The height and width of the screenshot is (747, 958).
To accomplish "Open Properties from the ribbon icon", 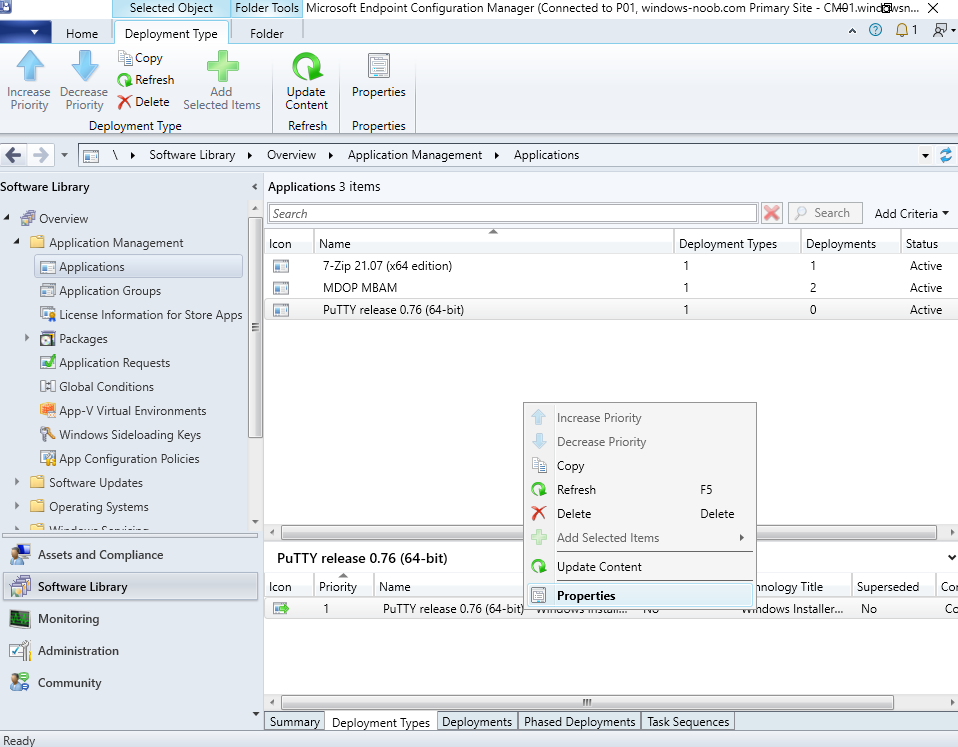I will (379, 66).
